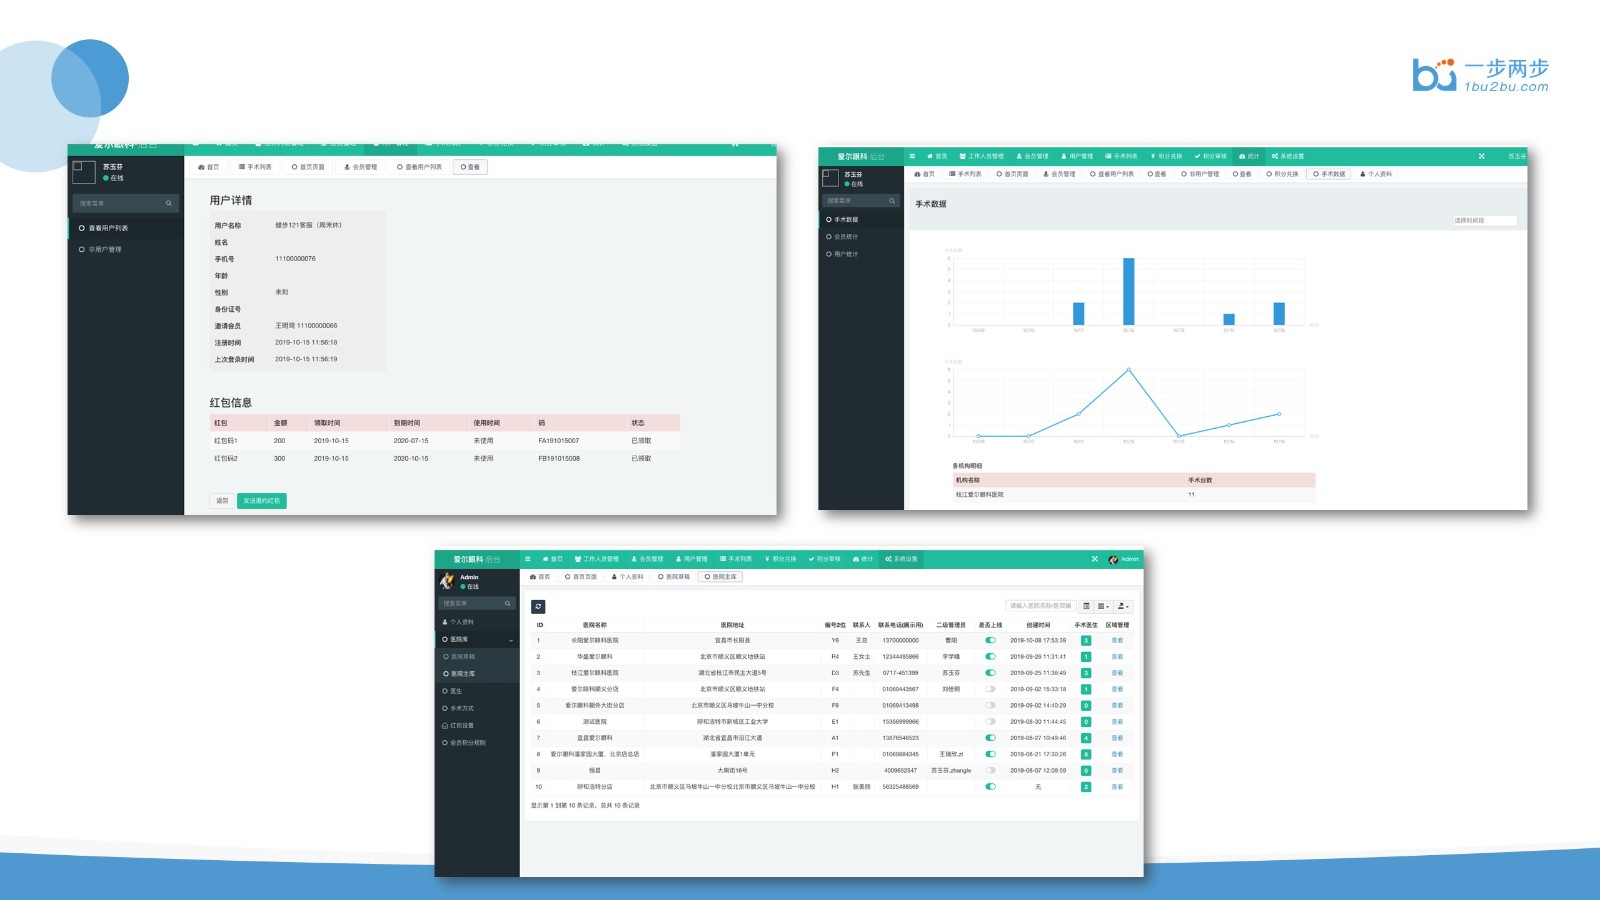Click hamburger menu icon in surgery data window

click(912, 156)
